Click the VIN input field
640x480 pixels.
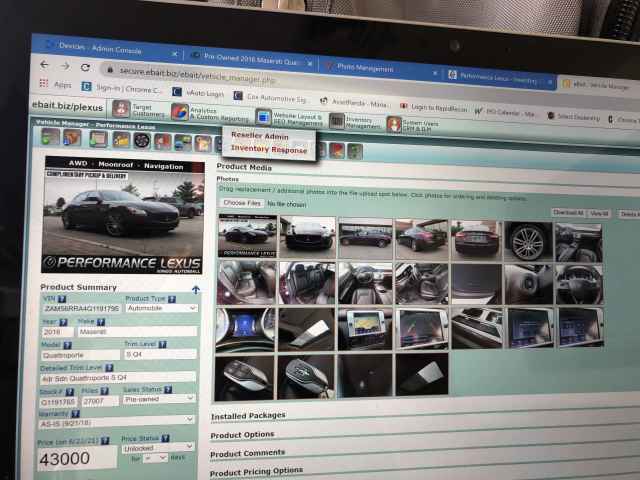(x=82, y=309)
